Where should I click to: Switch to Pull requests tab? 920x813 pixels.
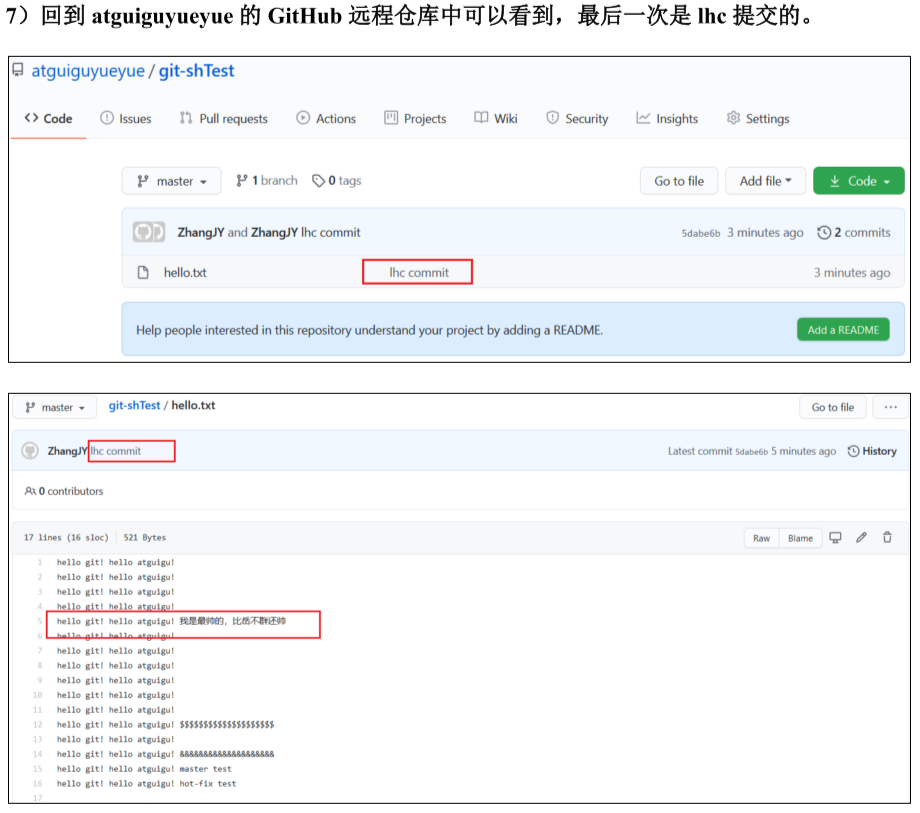tap(224, 118)
